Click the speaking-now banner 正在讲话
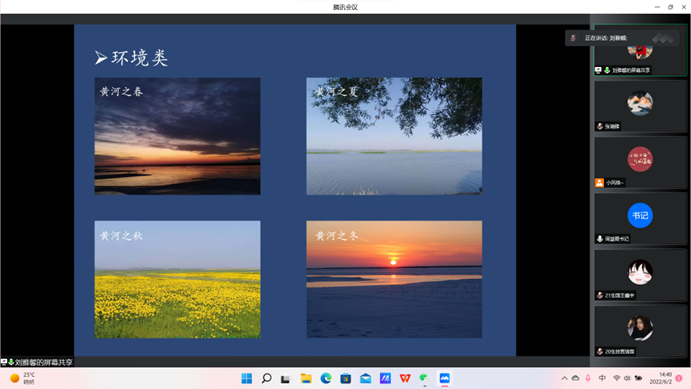 click(622, 38)
